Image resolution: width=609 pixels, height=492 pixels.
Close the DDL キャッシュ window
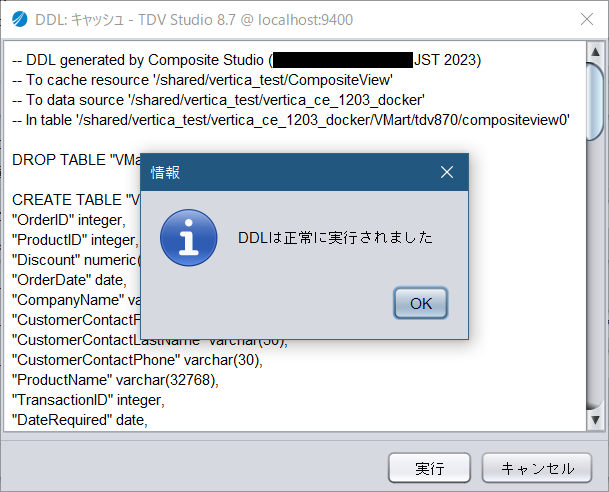[586, 19]
